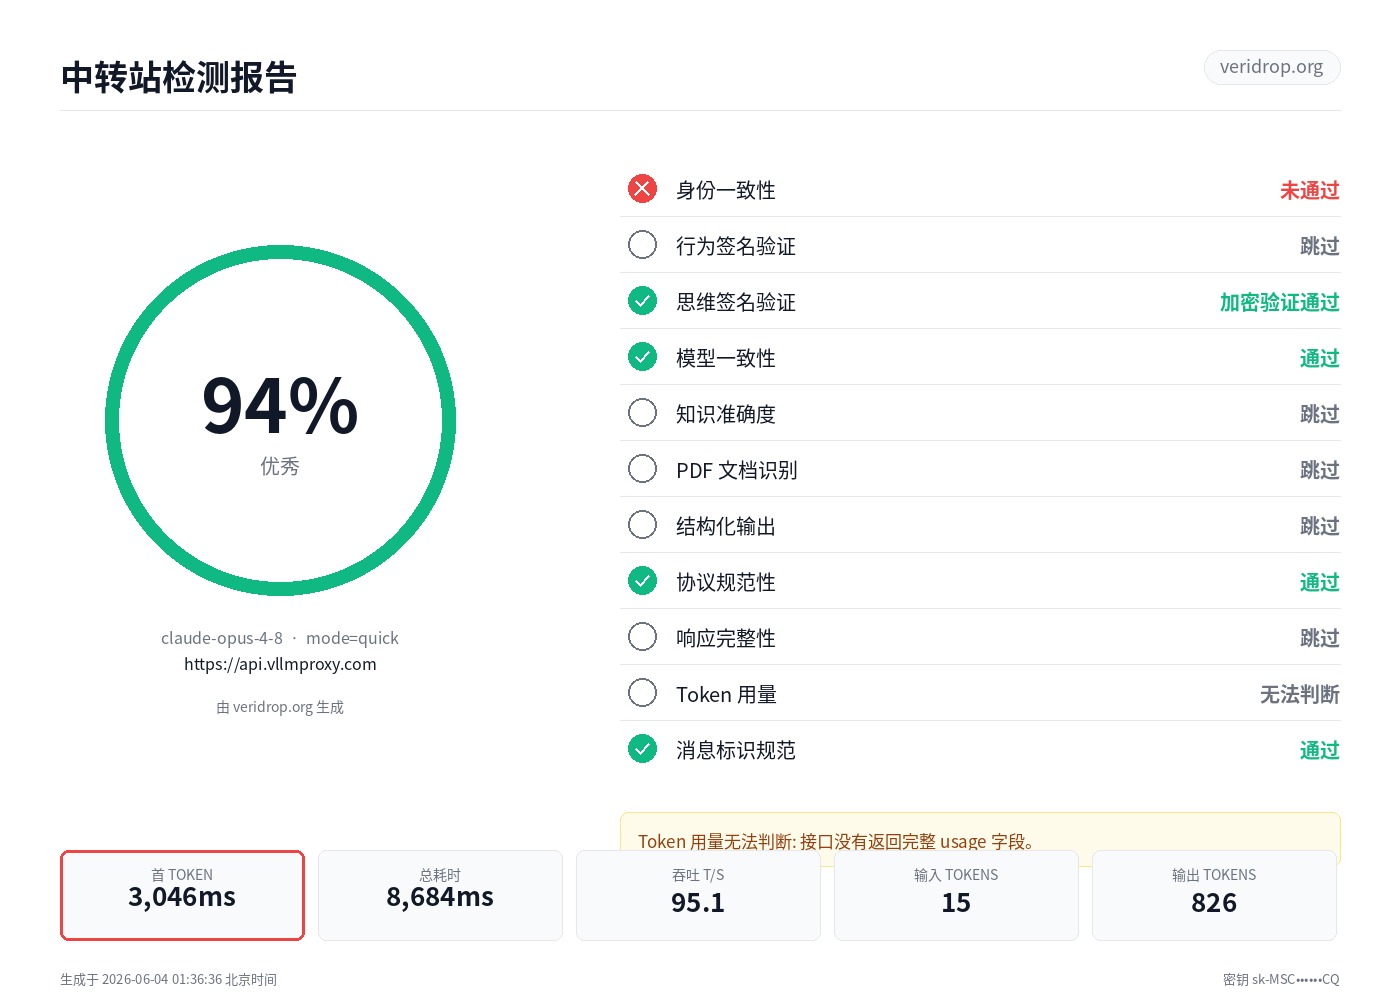Click green check icon beside 协议规范性
Viewport: 1400px width, 1000px height.
(642, 581)
